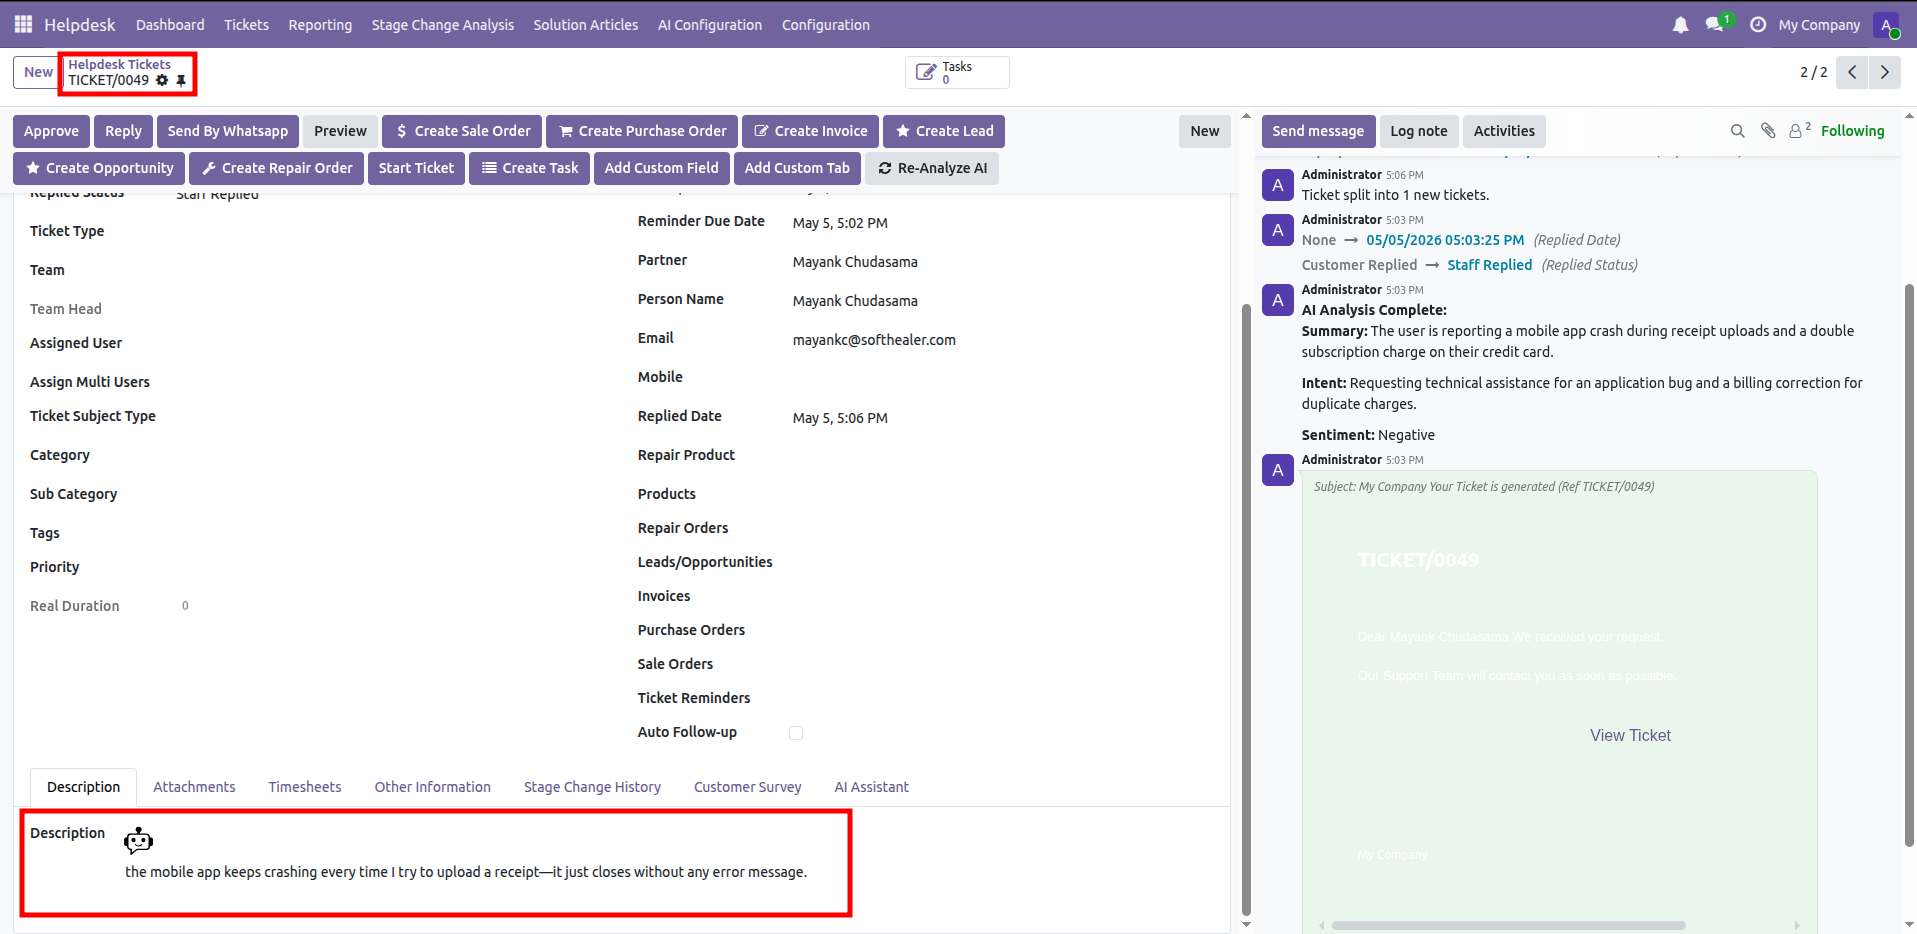Viewport: 1917px width, 934px height.
Task: Switch to Stage Change History tab
Action: coord(592,787)
